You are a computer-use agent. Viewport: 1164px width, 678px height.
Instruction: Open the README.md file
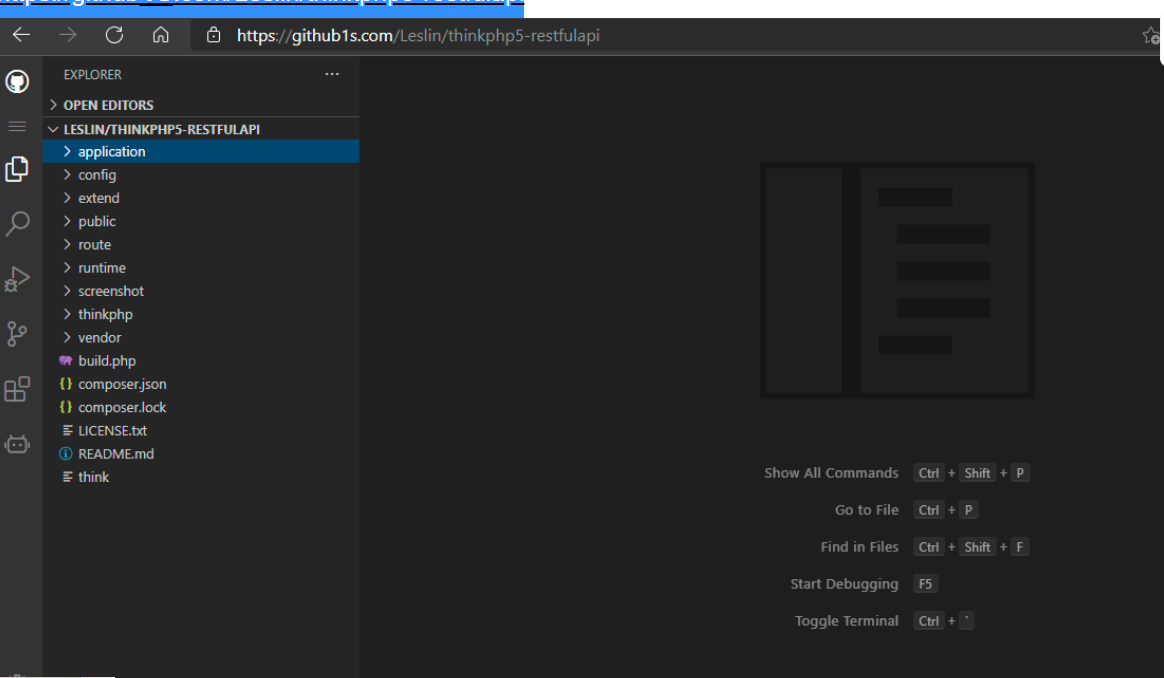(x=116, y=454)
